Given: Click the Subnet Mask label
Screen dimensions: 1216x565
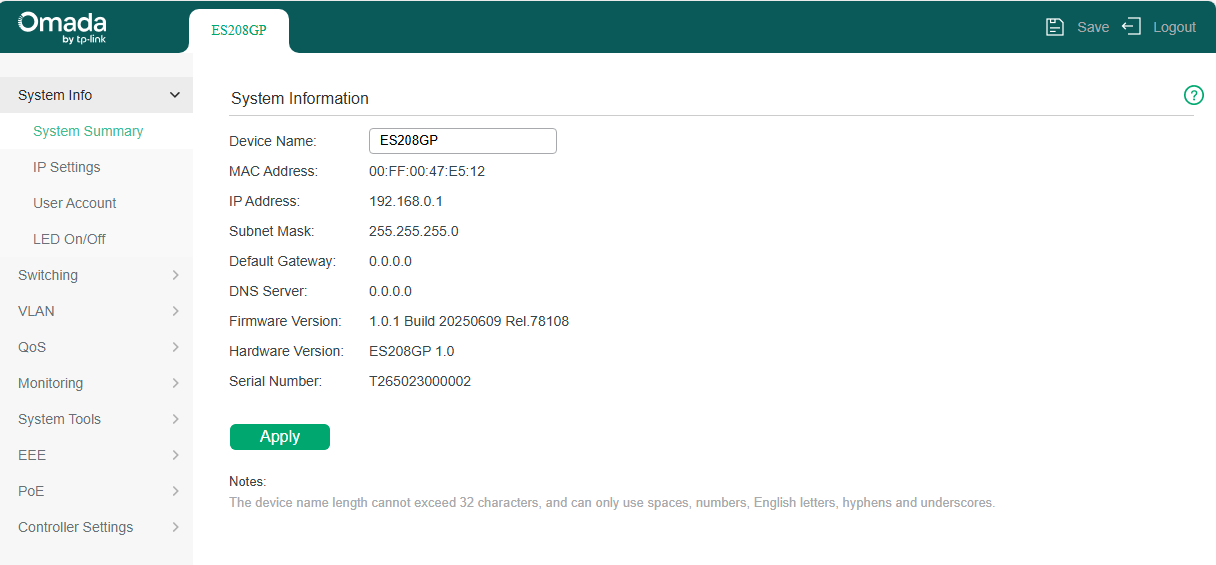Looking at the screenshot, I should (272, 231).
